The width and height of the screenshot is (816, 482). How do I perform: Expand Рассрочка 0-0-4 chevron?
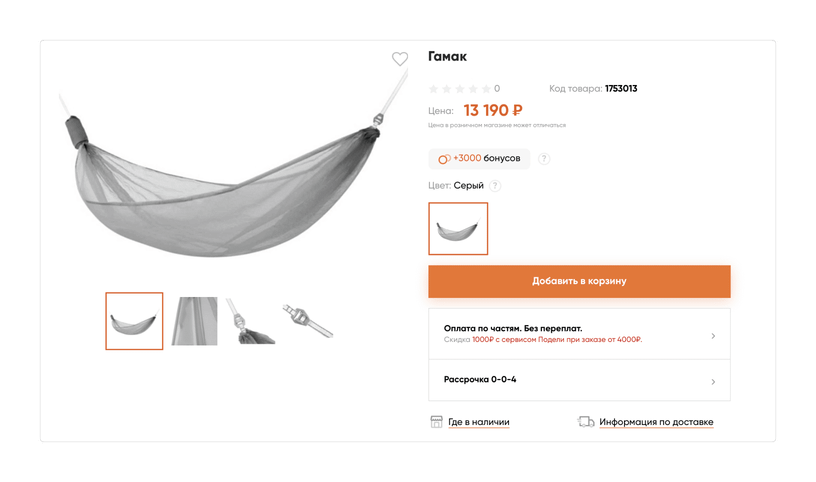tap(713, 382)
